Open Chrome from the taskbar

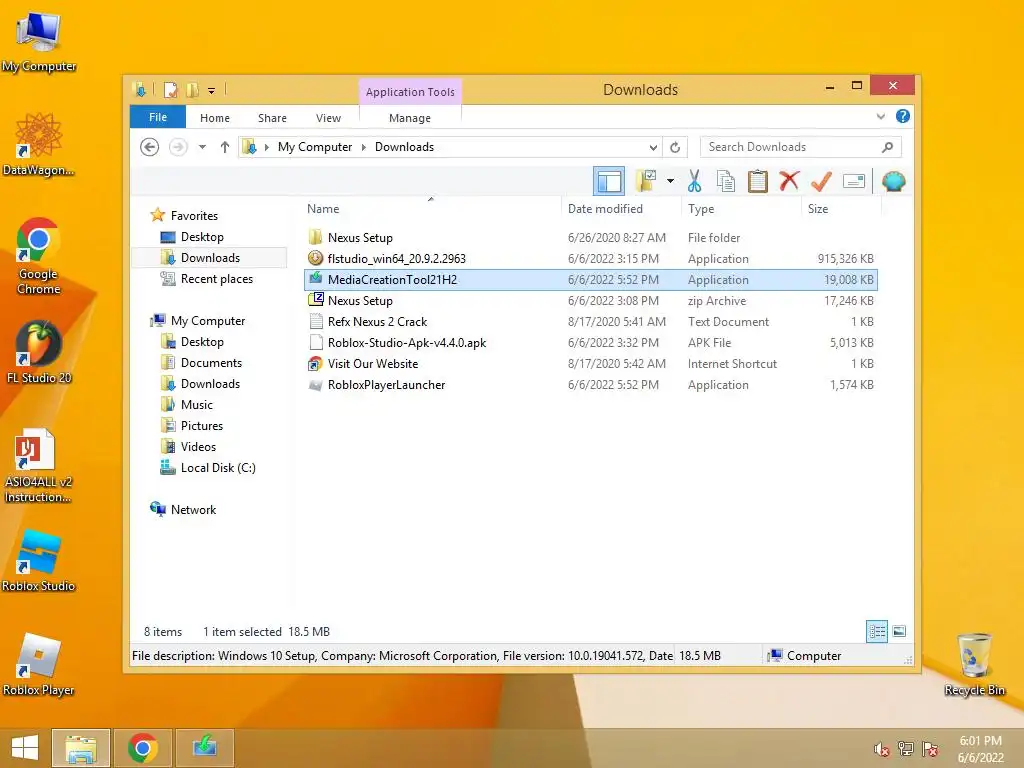click(x=143, y=748)
